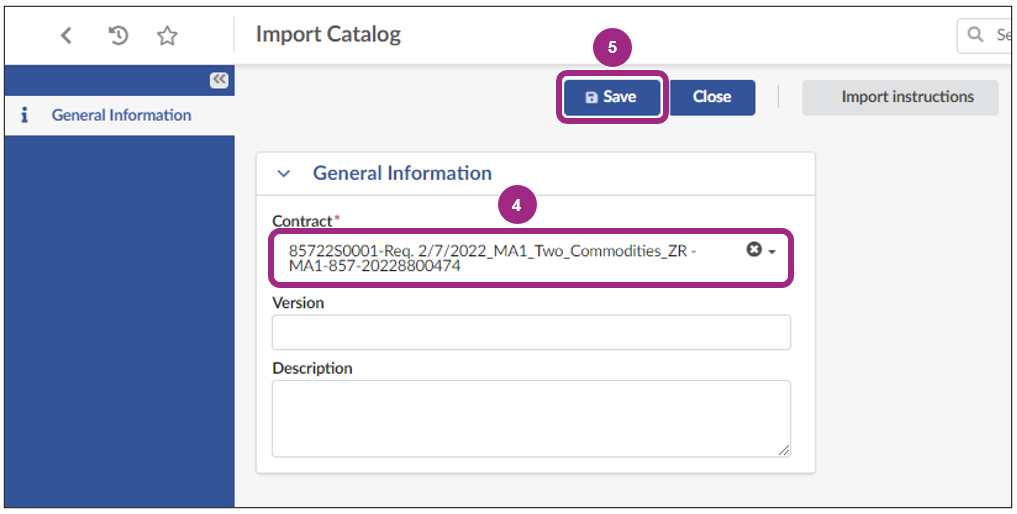Collapse the General Information section chevron

(283, 173)
